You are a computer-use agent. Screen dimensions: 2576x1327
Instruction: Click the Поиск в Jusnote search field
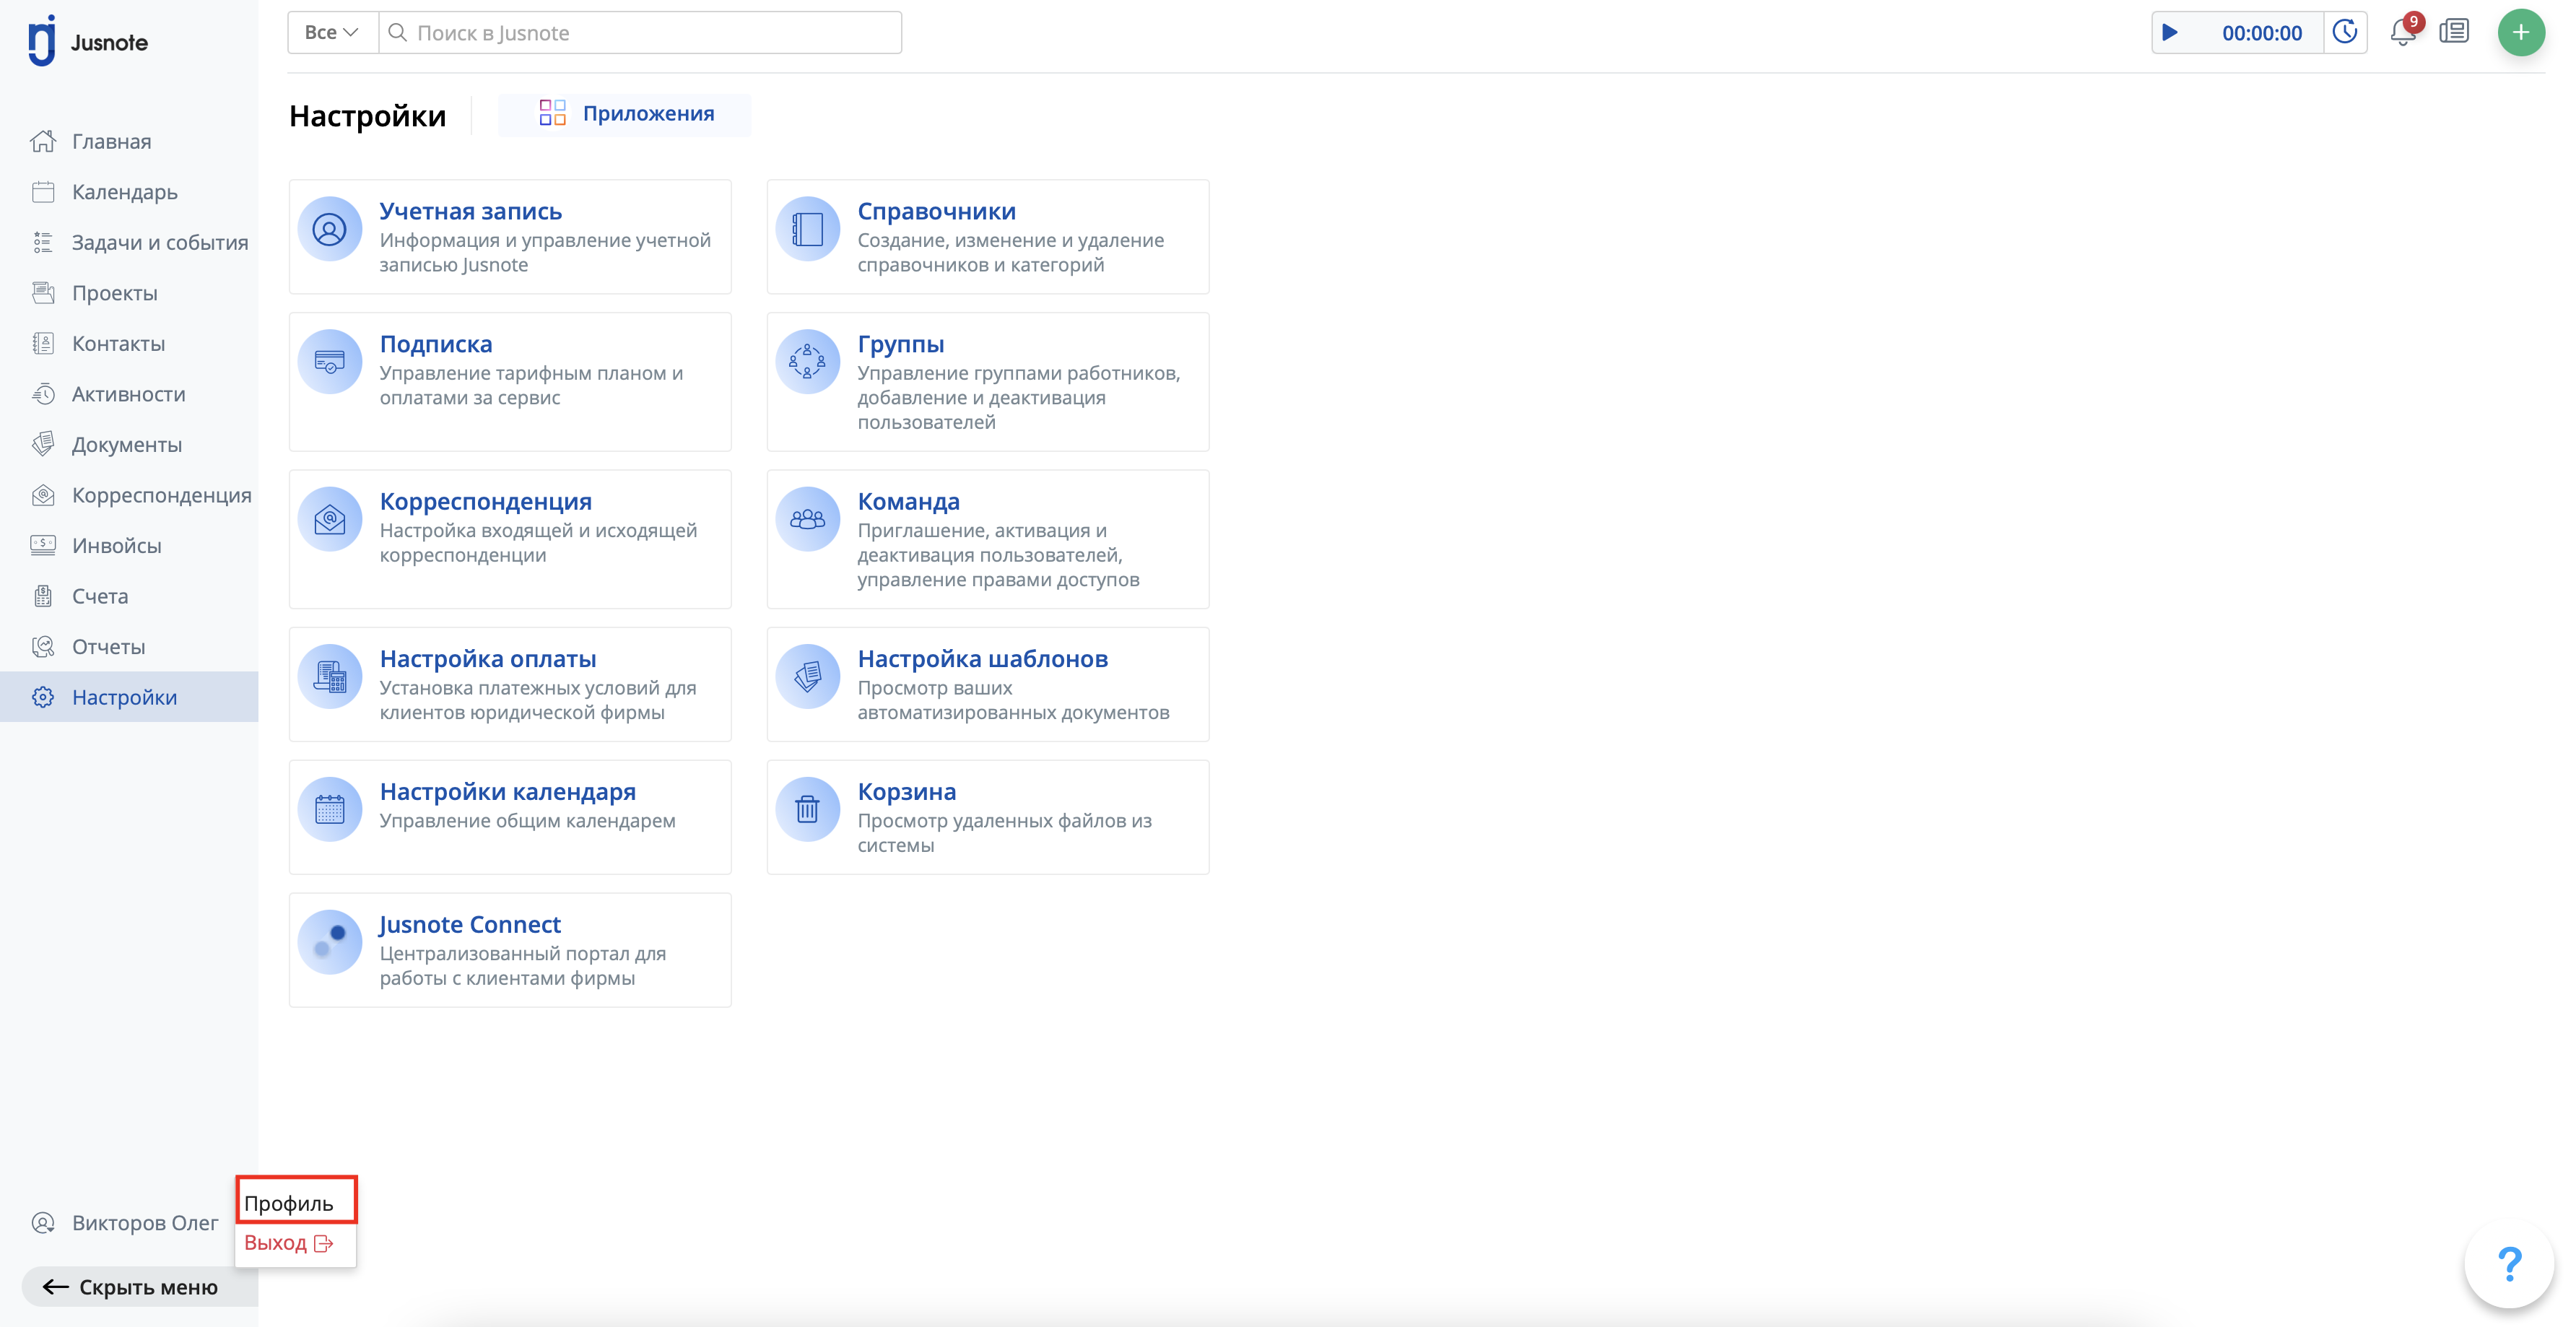640,32
